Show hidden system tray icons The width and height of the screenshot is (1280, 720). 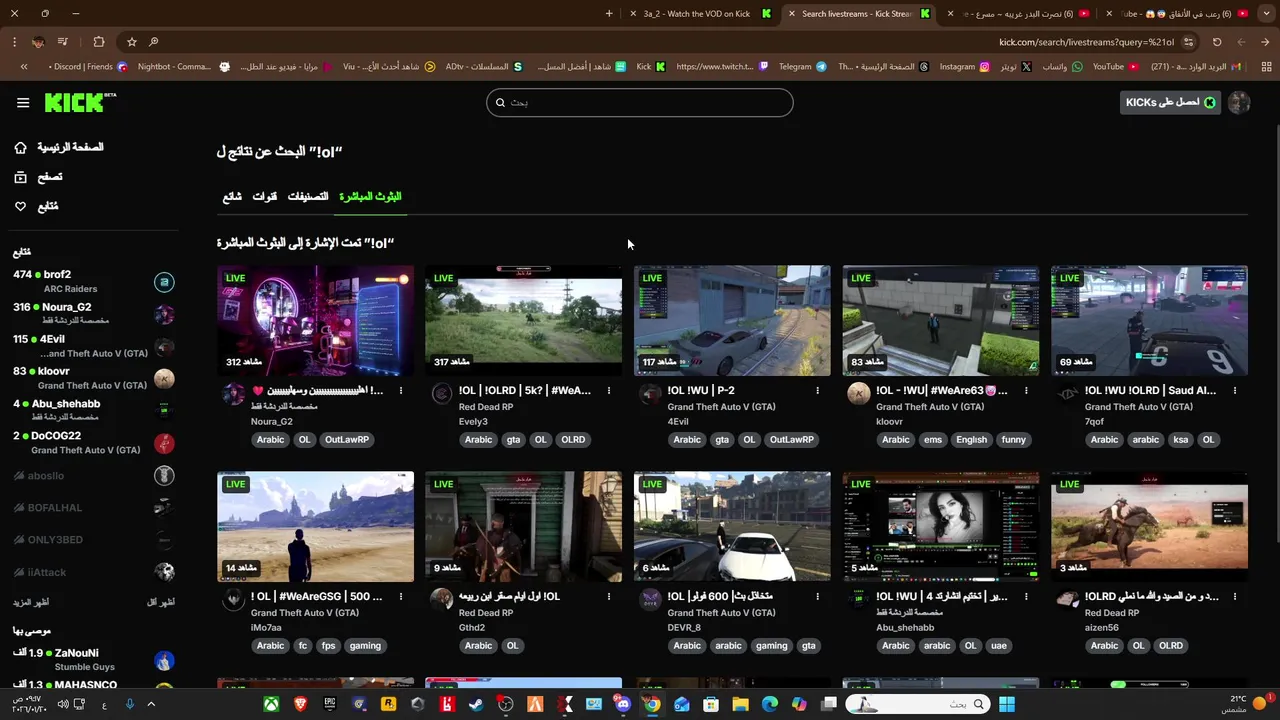tap(151, 704)
